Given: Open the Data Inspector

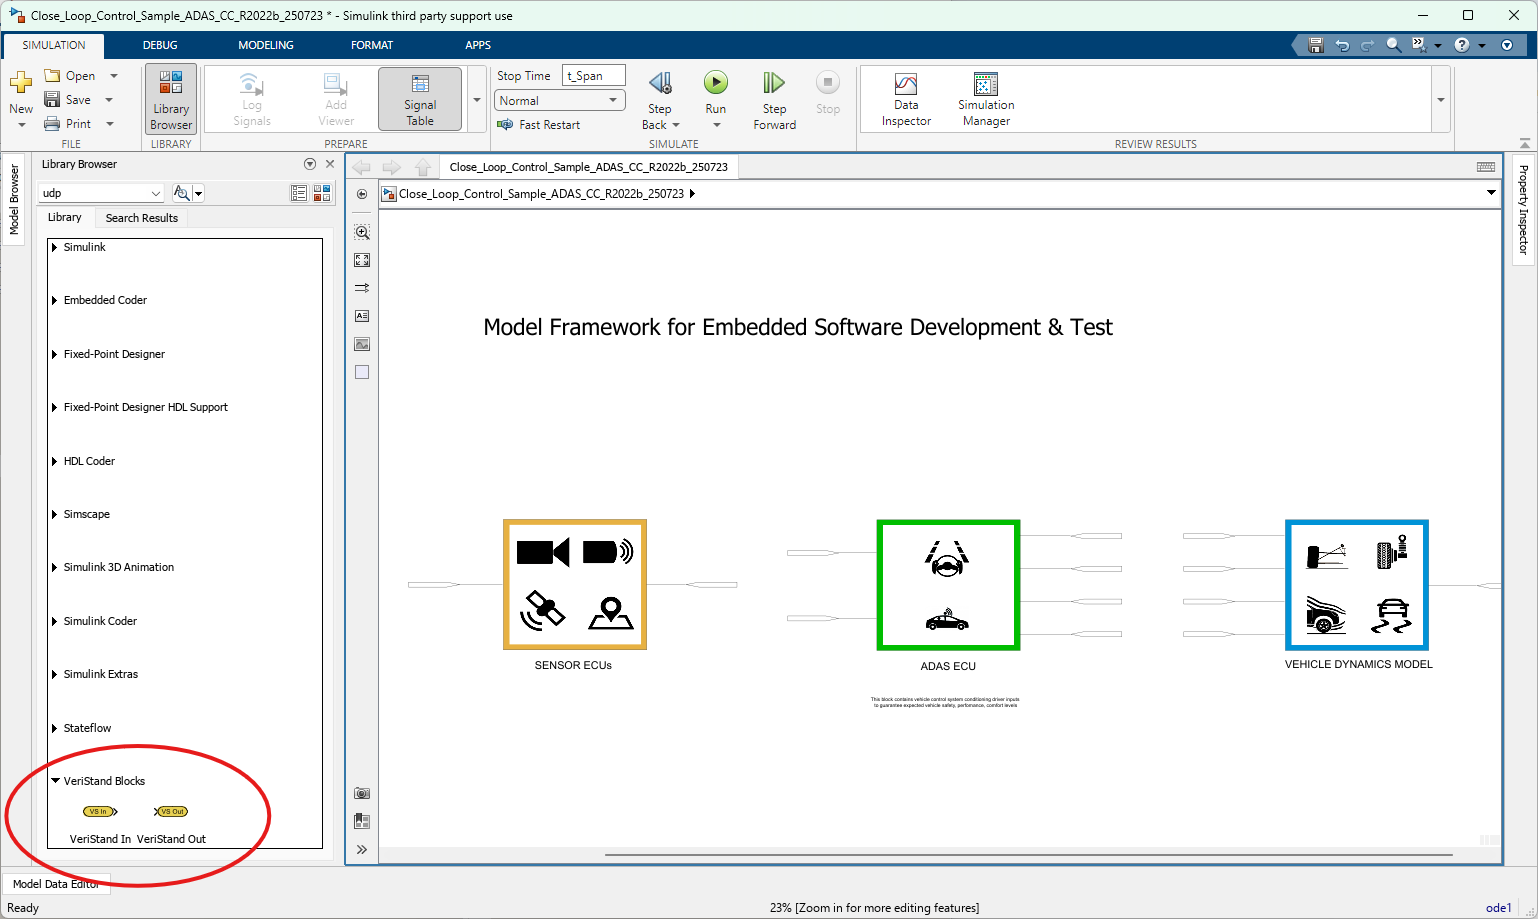Looking at the screenshot, I should [x=905, y=98].
